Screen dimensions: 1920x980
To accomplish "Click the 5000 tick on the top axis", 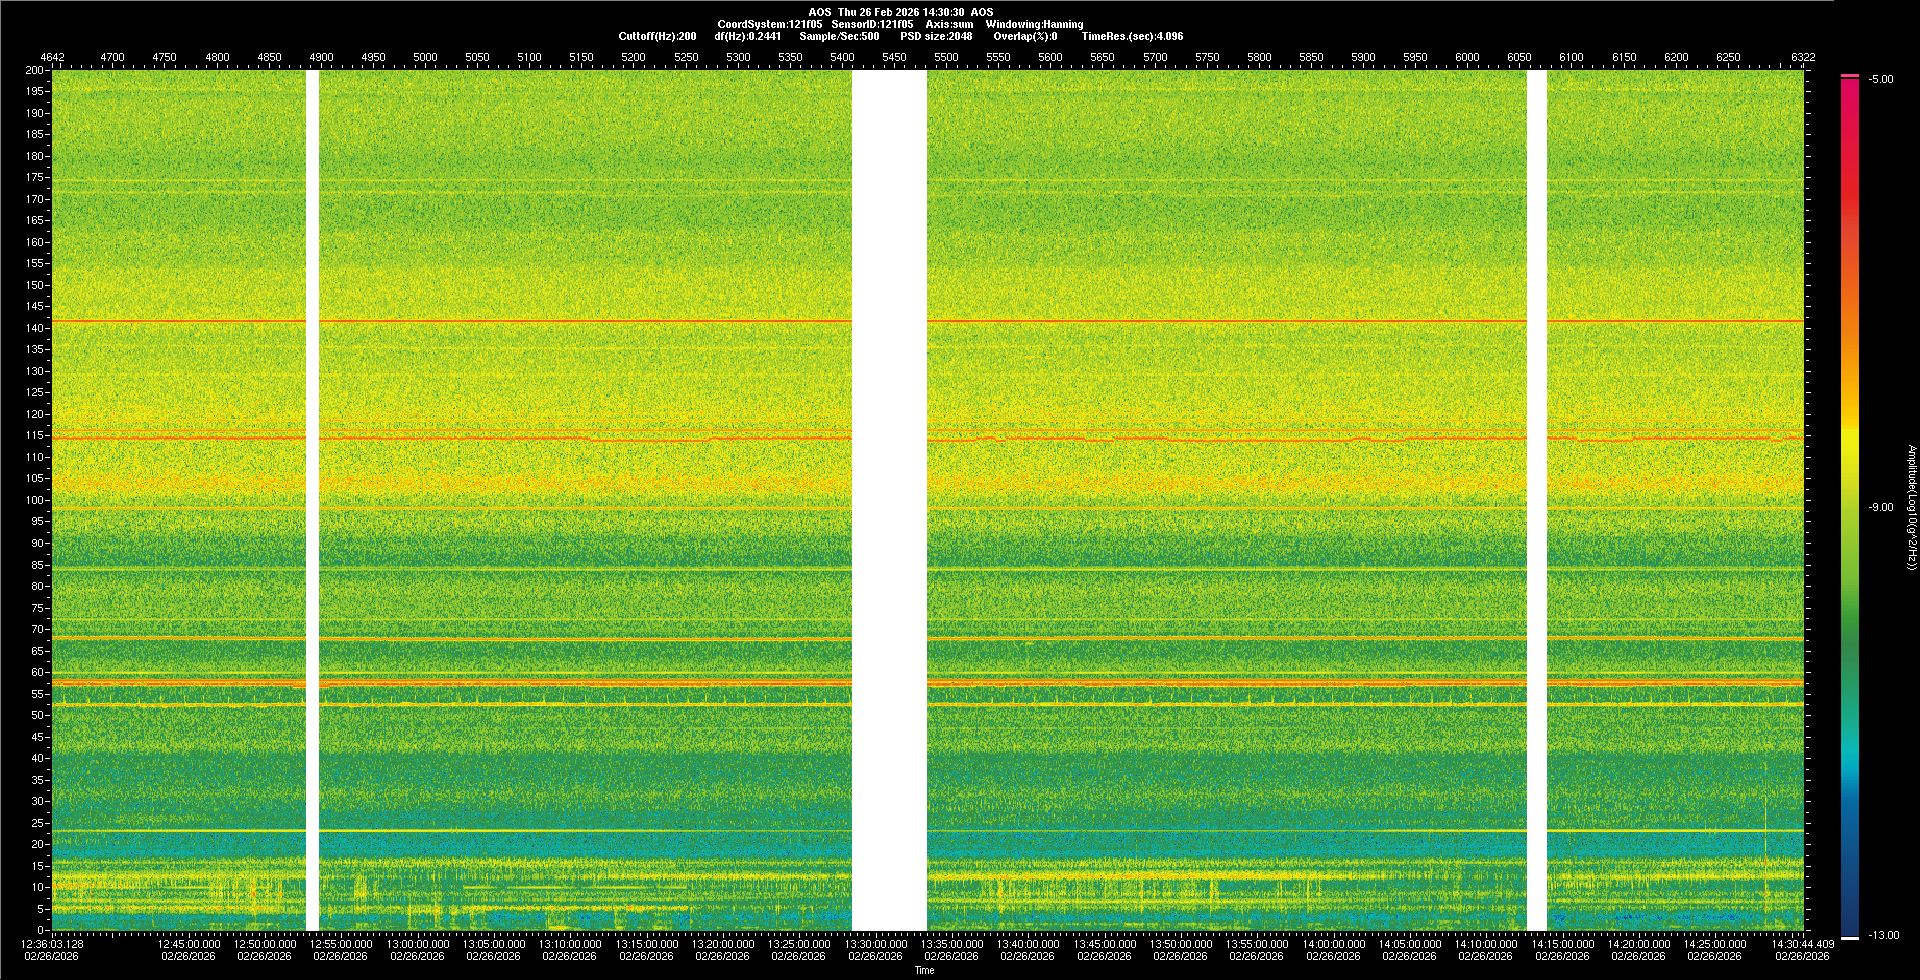I will pyautogui.click(x=425, y=57).
